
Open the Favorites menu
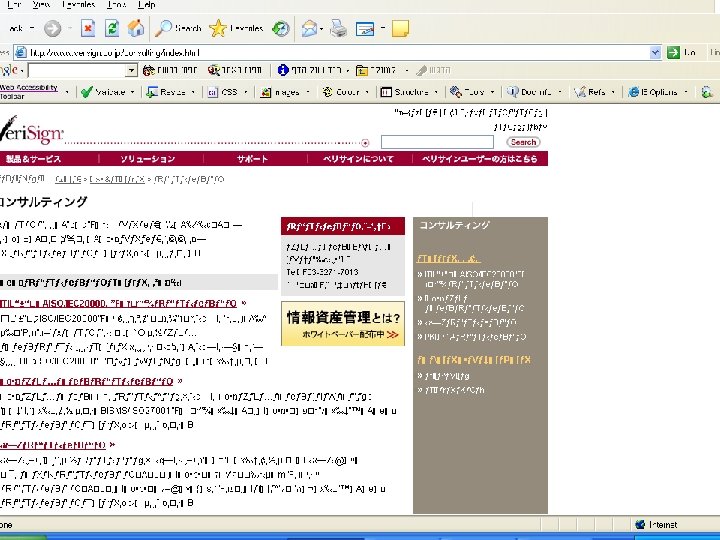(x=78, y=5)
